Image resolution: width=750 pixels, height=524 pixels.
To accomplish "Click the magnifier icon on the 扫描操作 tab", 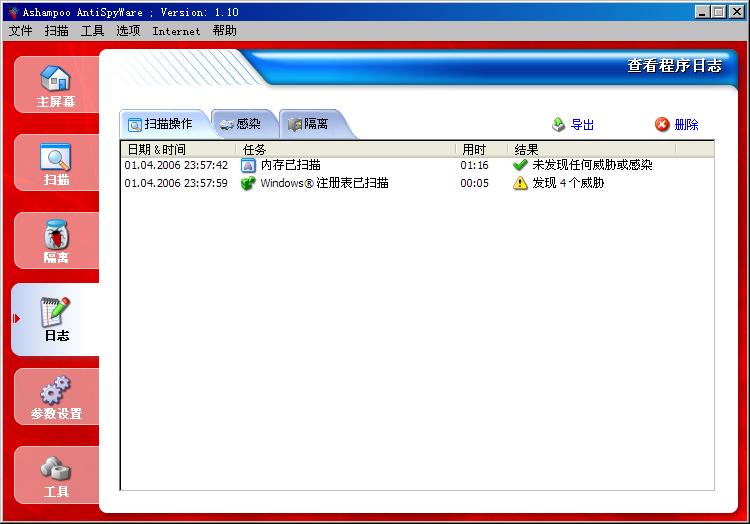I will coord(135,125).
